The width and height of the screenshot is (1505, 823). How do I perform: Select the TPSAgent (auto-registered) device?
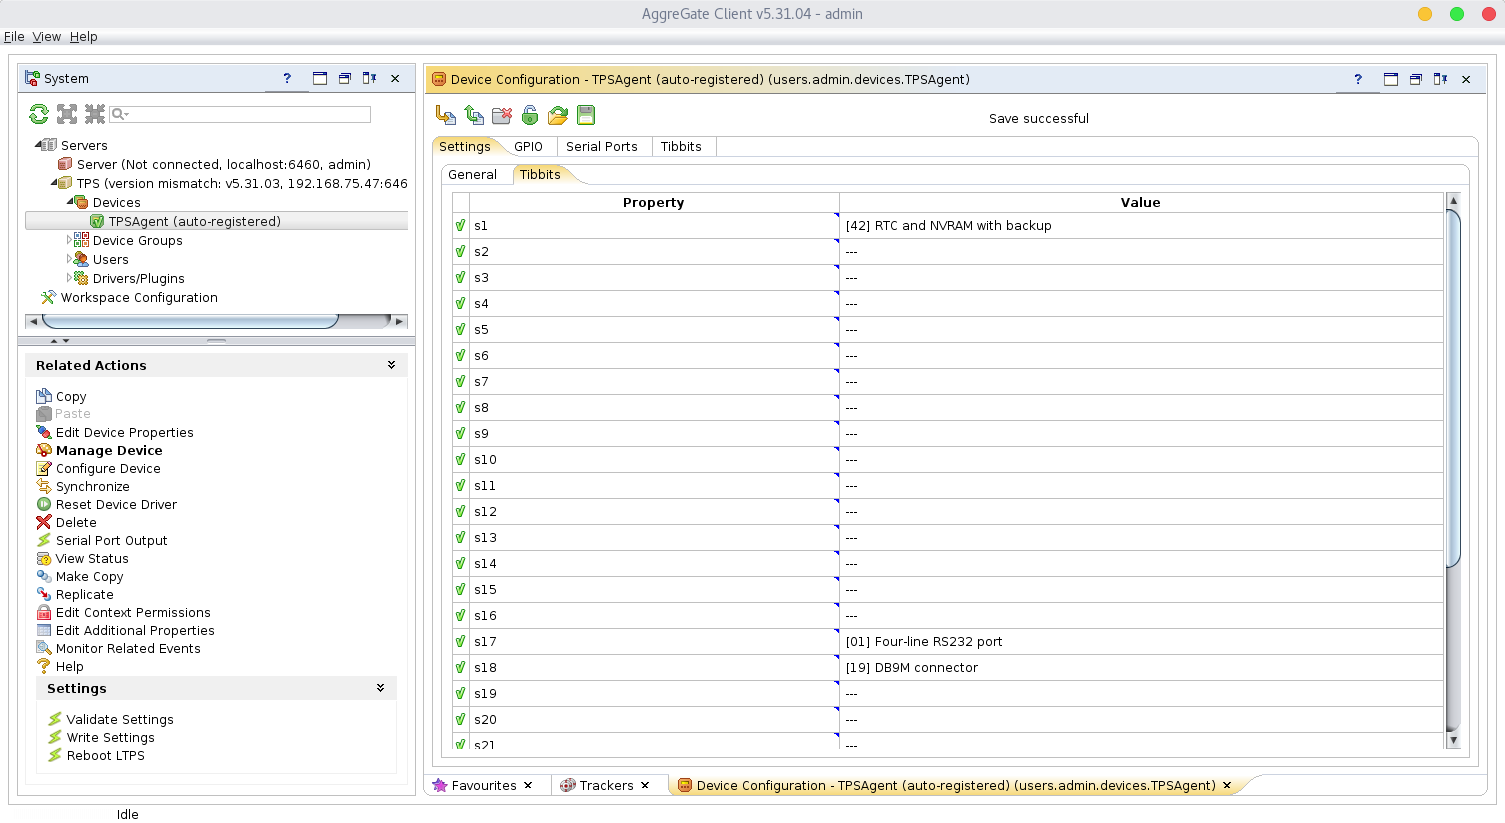point(195,221)
